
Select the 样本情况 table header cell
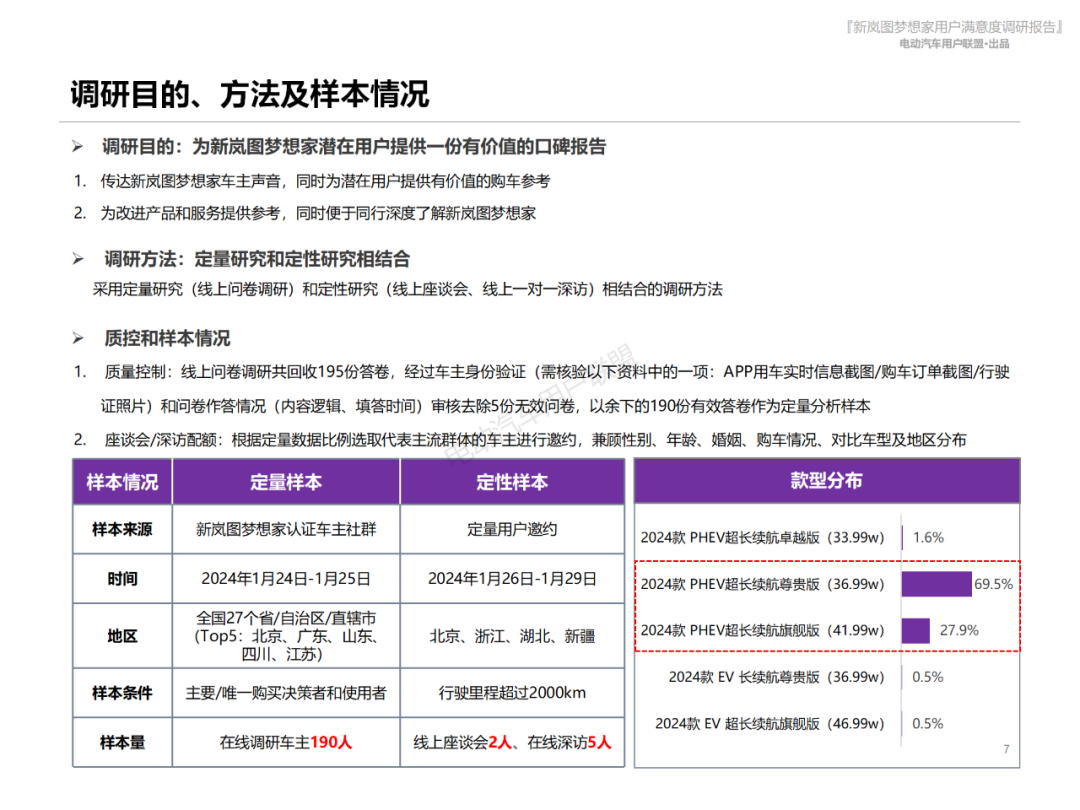pyautogui.click(x=122, y=482)
